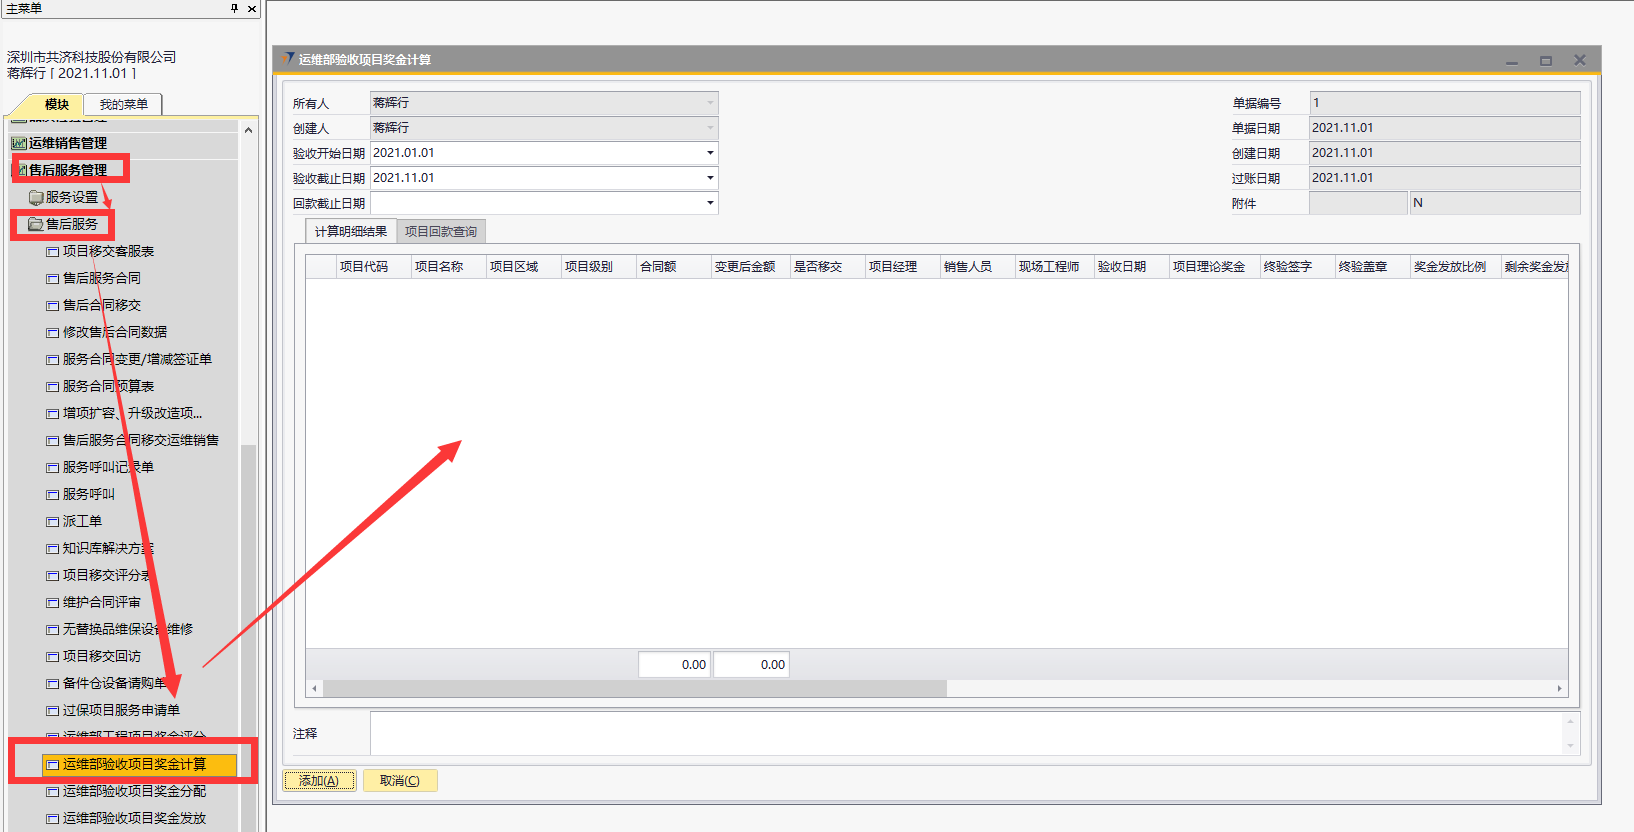The image size is (1634, 832).
Task: Select the 计算明细结果 tab
Action: [351, 232]
